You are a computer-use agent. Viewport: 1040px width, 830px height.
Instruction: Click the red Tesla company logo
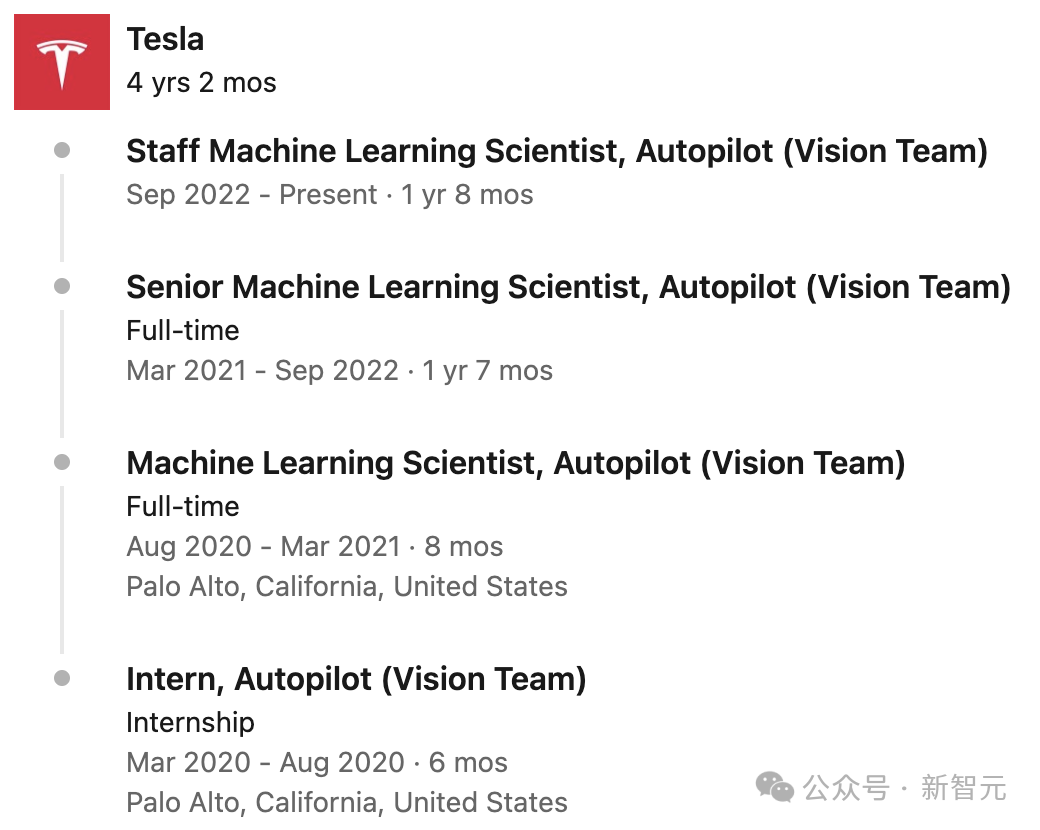pos(62,62)
